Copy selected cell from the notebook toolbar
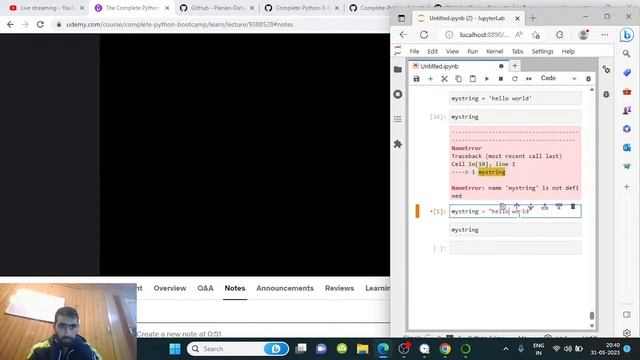Screen dimensions: 640x360 pyautogui.click(x=458, y=79)
